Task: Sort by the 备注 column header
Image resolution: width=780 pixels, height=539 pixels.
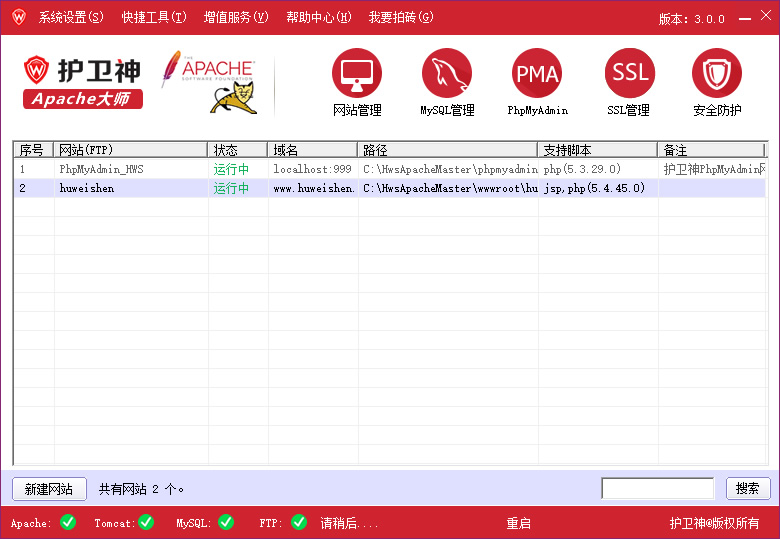Action: [711, 150]
